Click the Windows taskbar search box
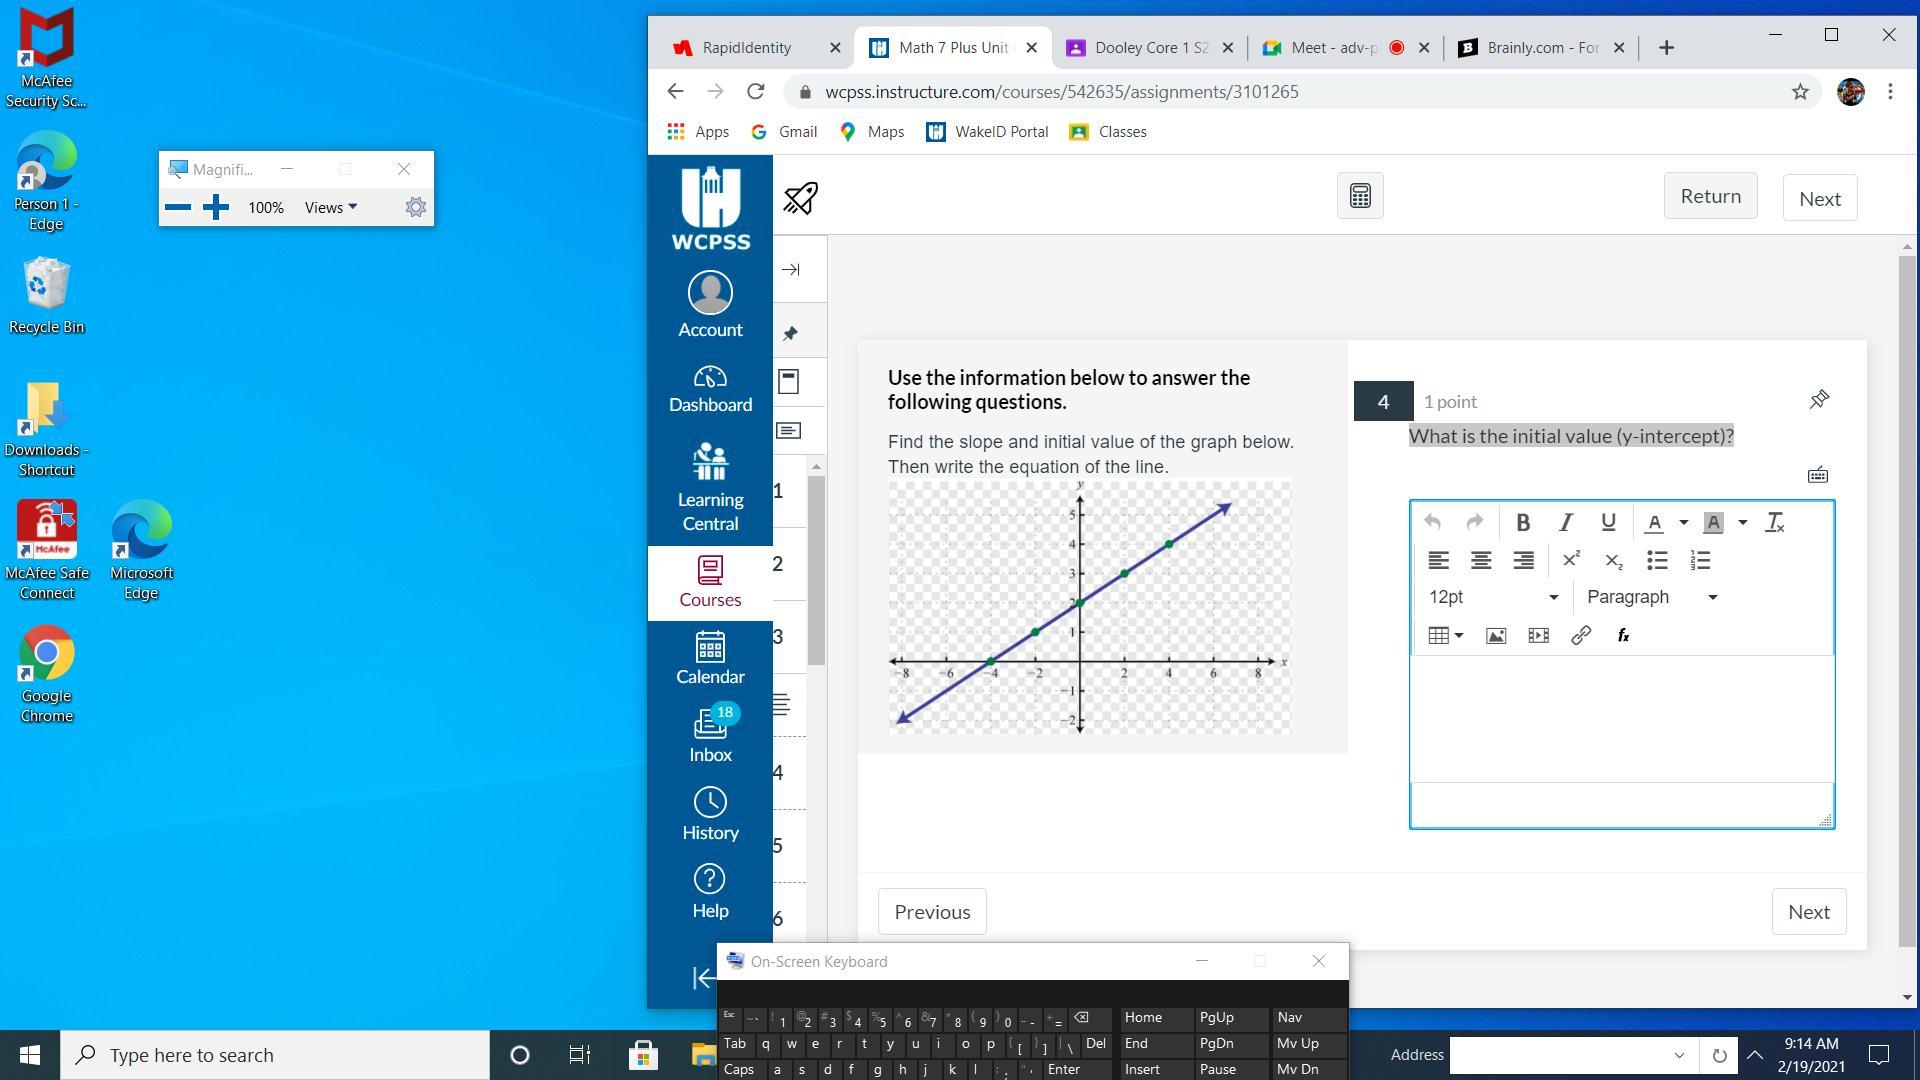 [275, 1055]
